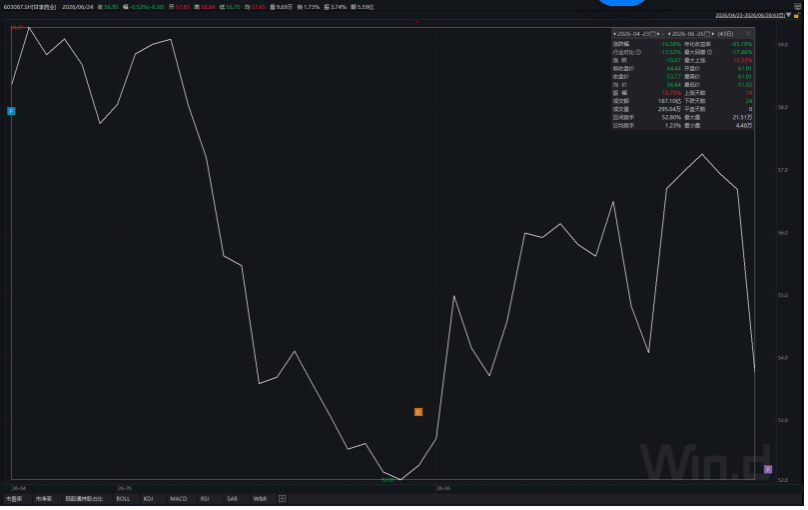Click the blue F marker on the chart's left edge
The width and height of the screenshot is (808, 510).
point(11,111)
